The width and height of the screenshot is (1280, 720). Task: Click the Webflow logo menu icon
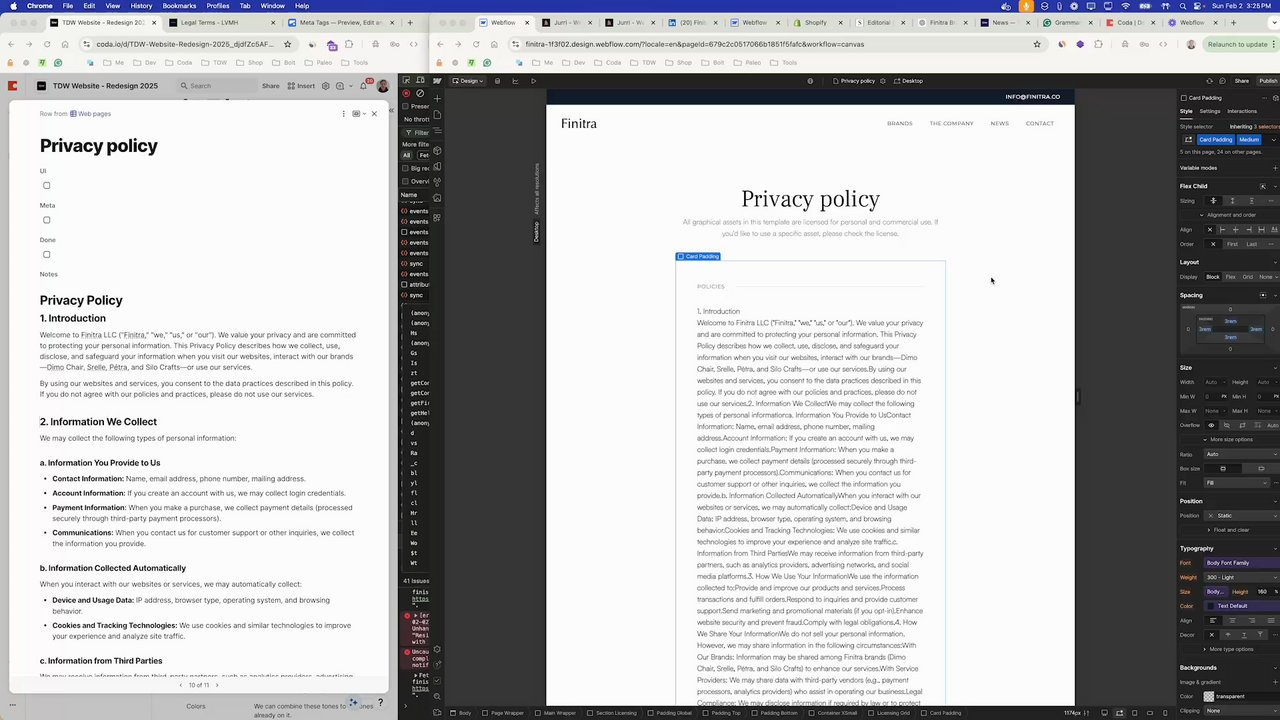(437, 81)
